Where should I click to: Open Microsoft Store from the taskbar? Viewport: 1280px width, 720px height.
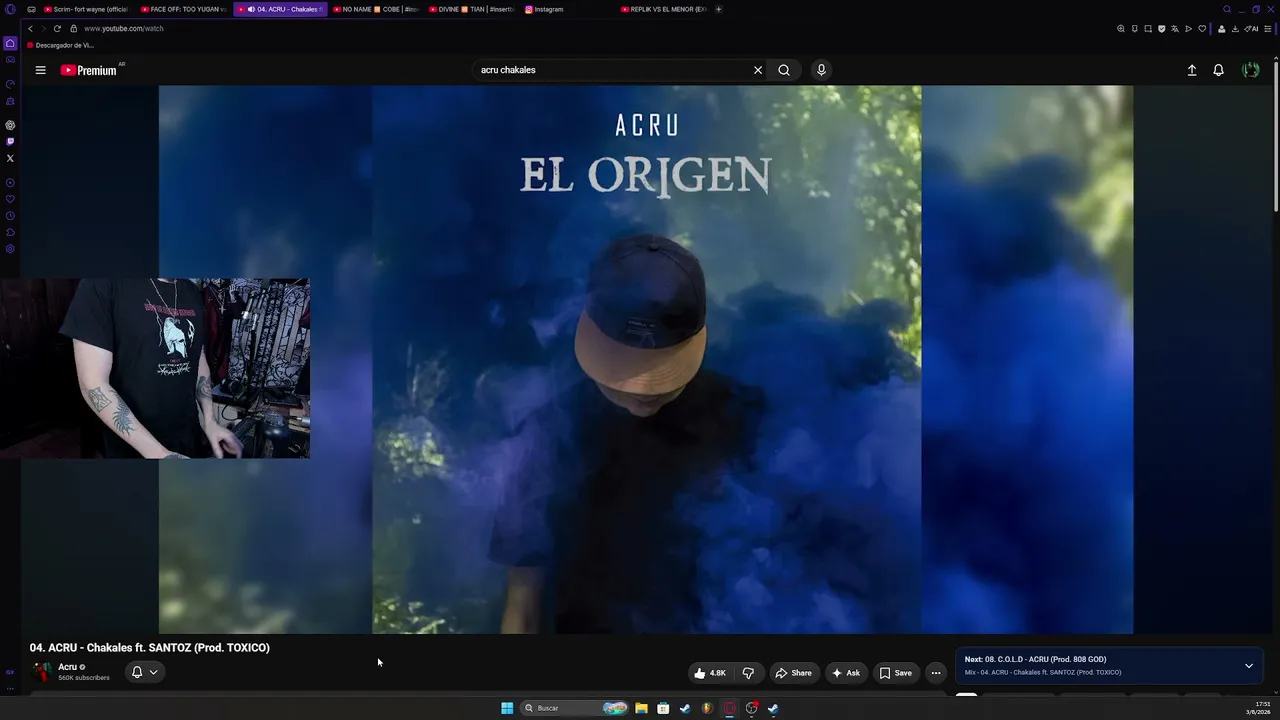663,708
